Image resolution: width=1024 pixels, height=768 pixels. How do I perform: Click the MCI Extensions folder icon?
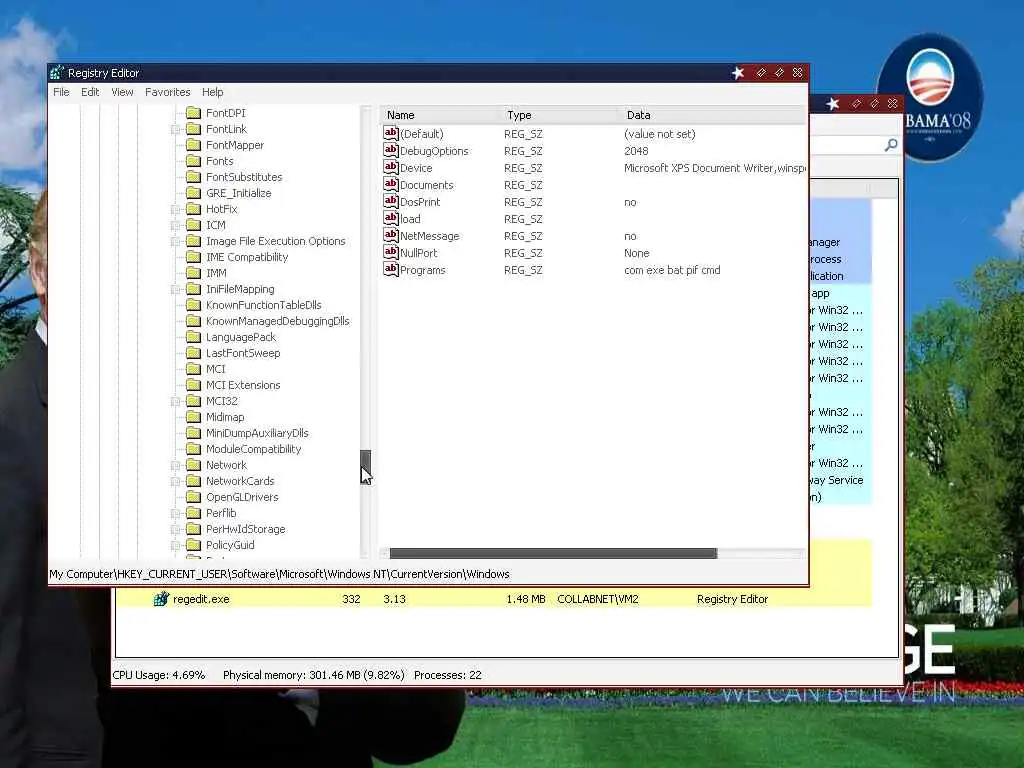click(x=193, y=385)
